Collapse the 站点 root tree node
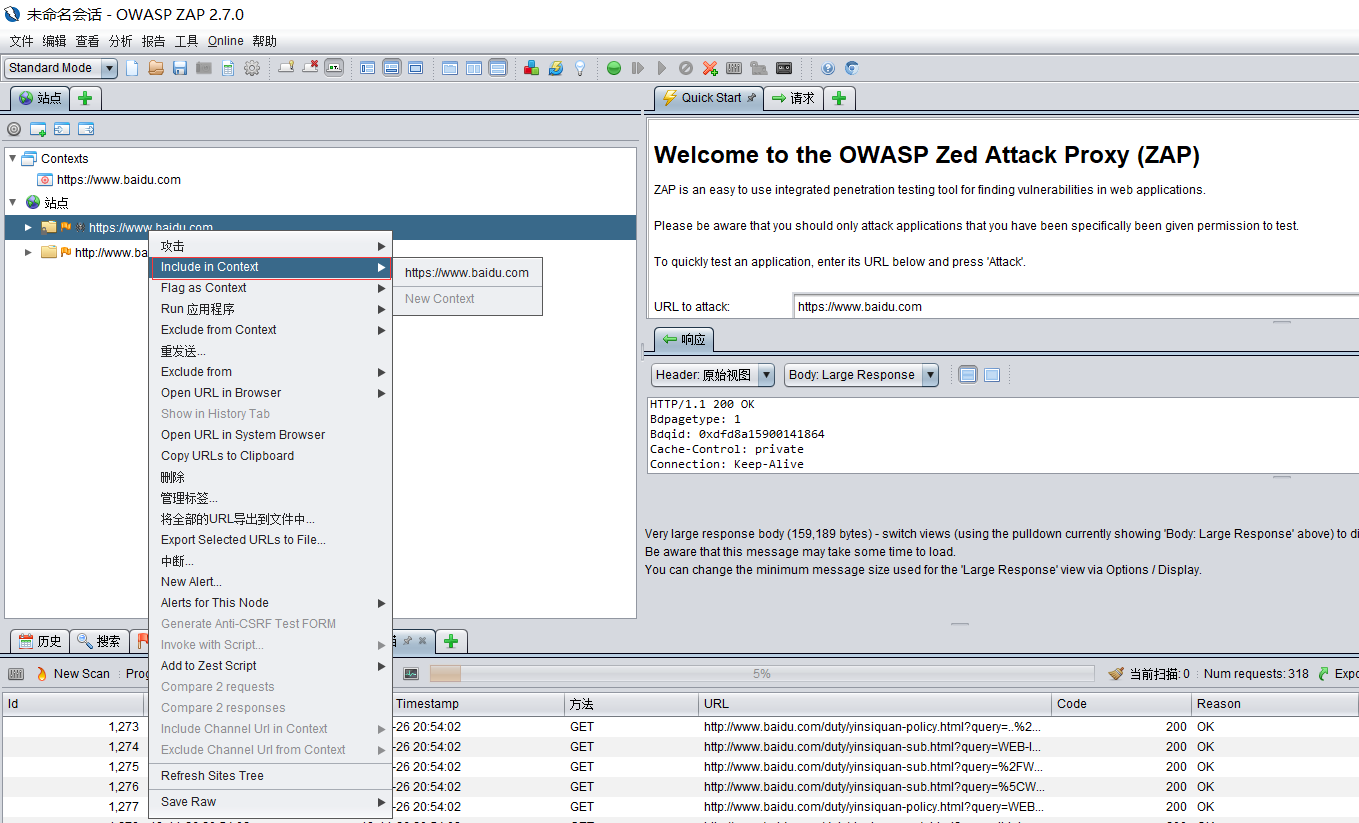 [x=12, y=202]
